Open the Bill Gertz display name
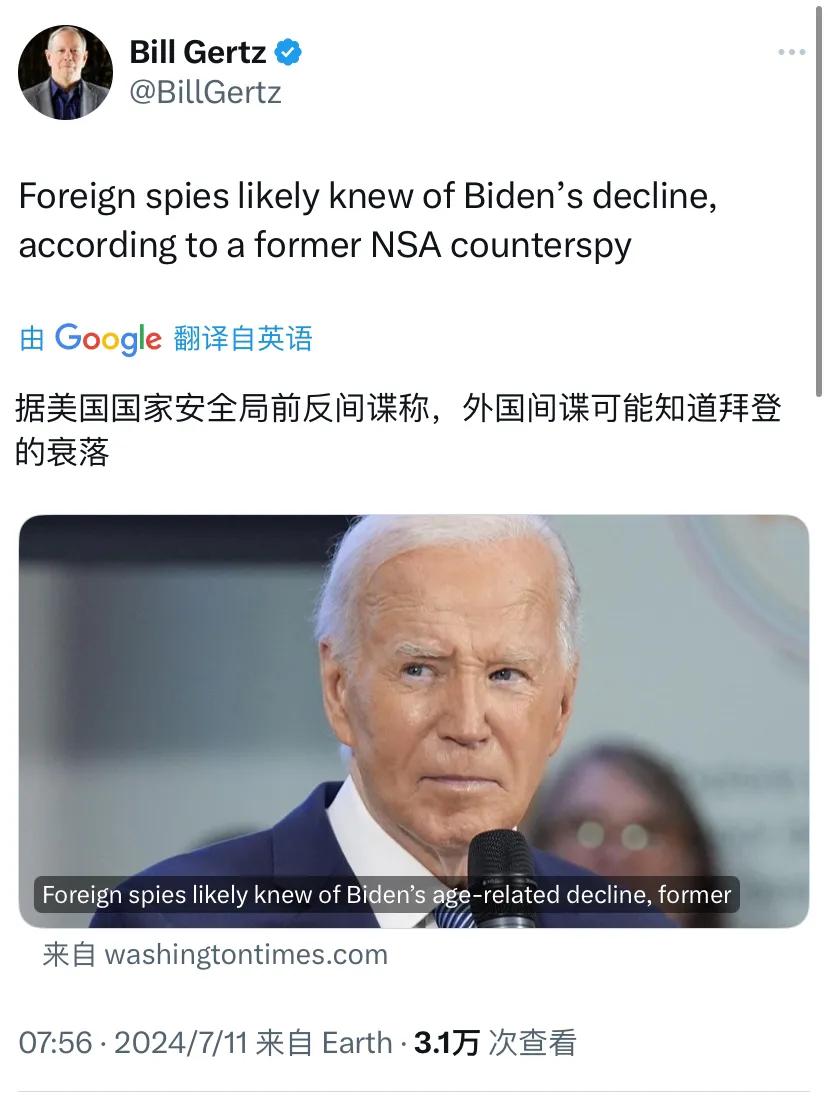Image resolution: width=828 pixels, height=1098 pixels. [198, 53]
